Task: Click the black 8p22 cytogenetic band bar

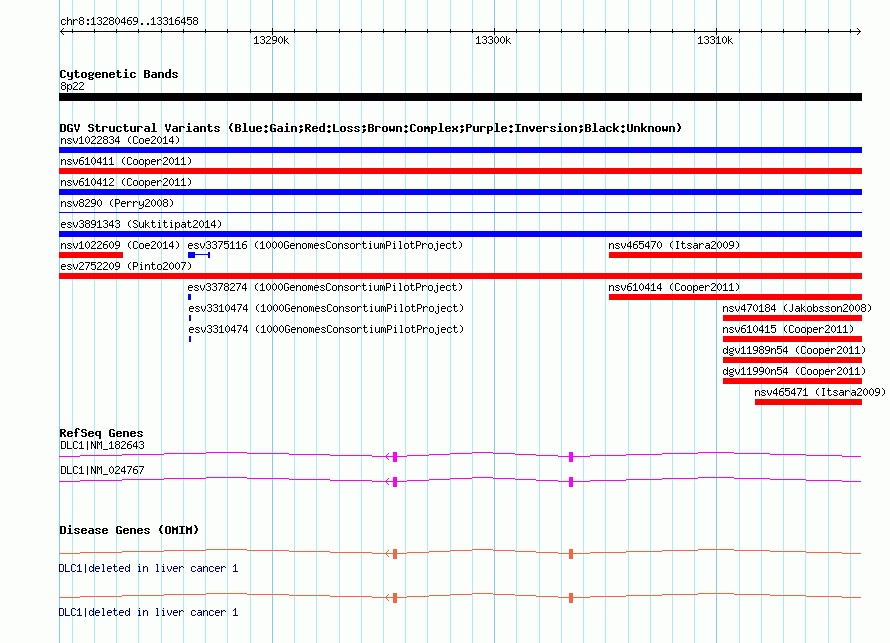Action: (460, 97)
